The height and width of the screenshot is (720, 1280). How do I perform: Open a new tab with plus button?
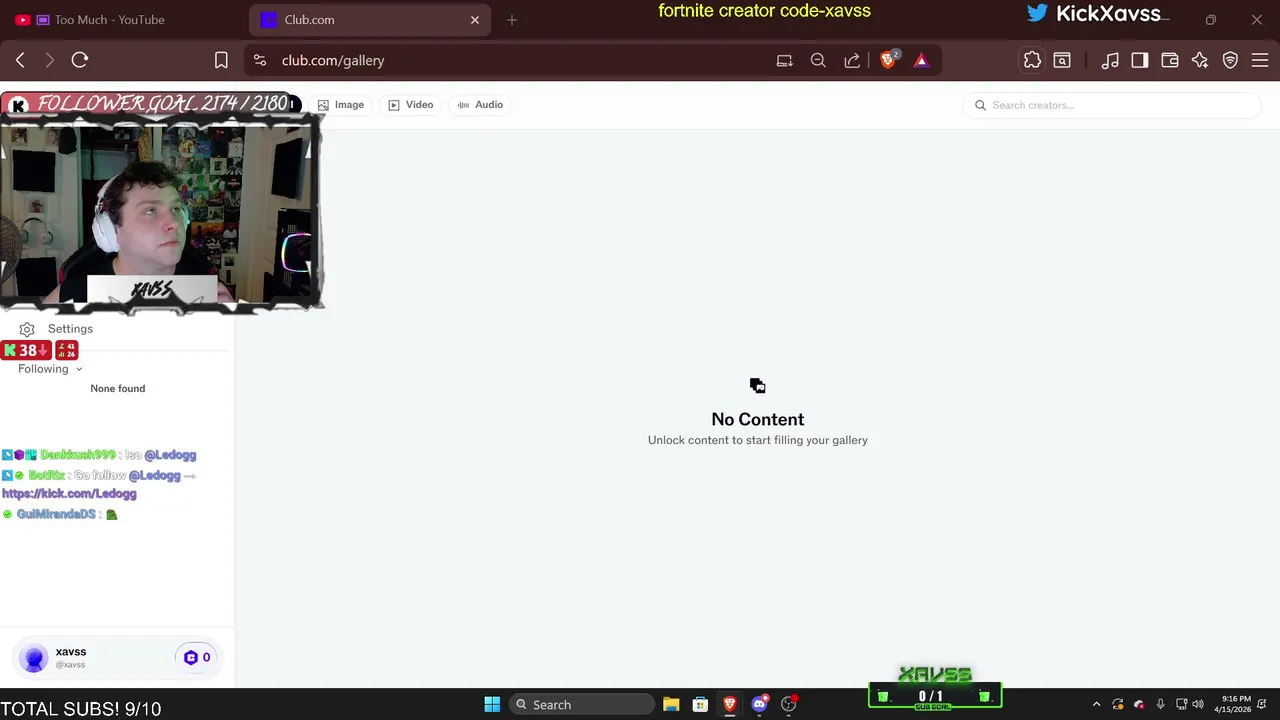pos(512,20)
